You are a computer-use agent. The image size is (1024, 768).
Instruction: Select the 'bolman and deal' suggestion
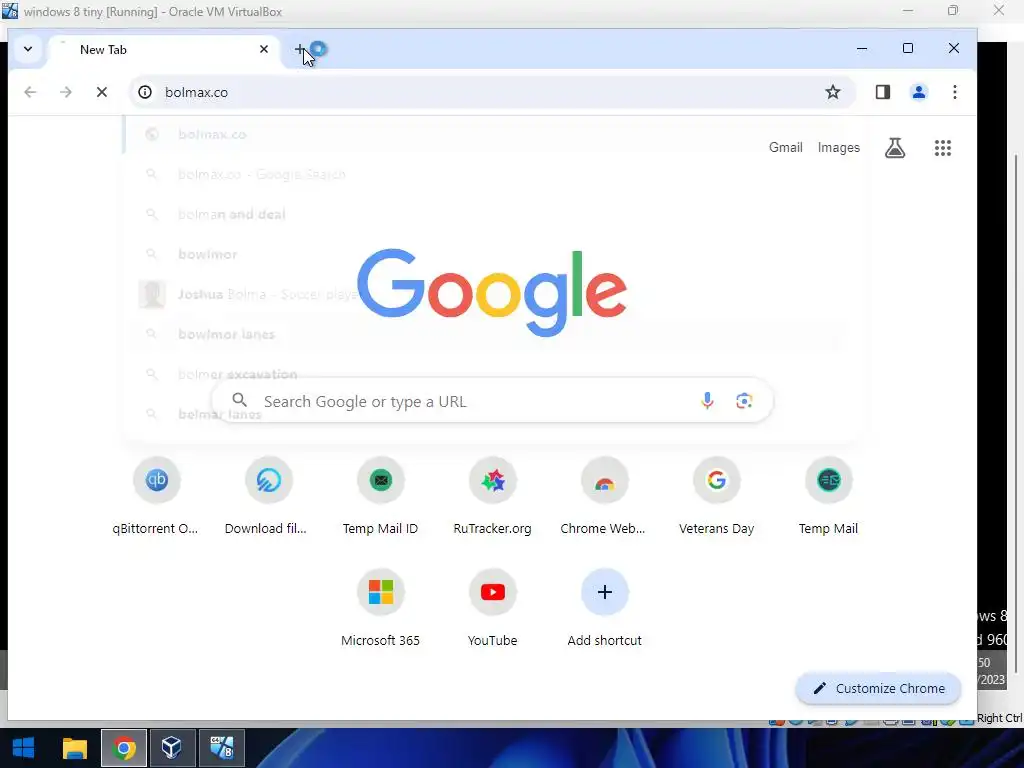(490, 214)
